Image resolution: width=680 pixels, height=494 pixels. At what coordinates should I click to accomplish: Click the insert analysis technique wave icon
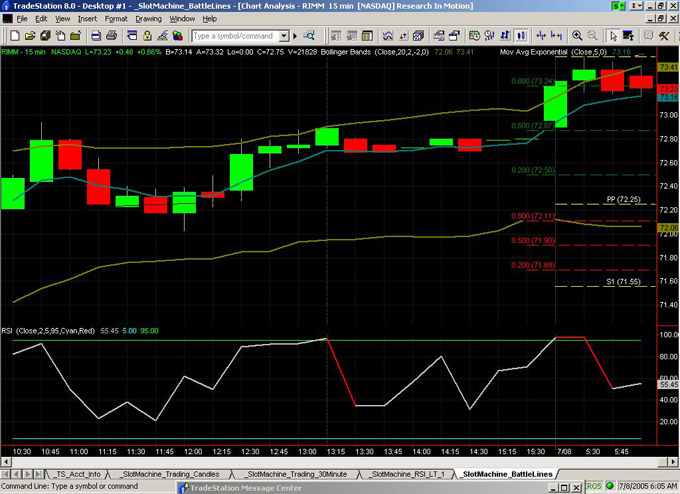click(387, 36)
